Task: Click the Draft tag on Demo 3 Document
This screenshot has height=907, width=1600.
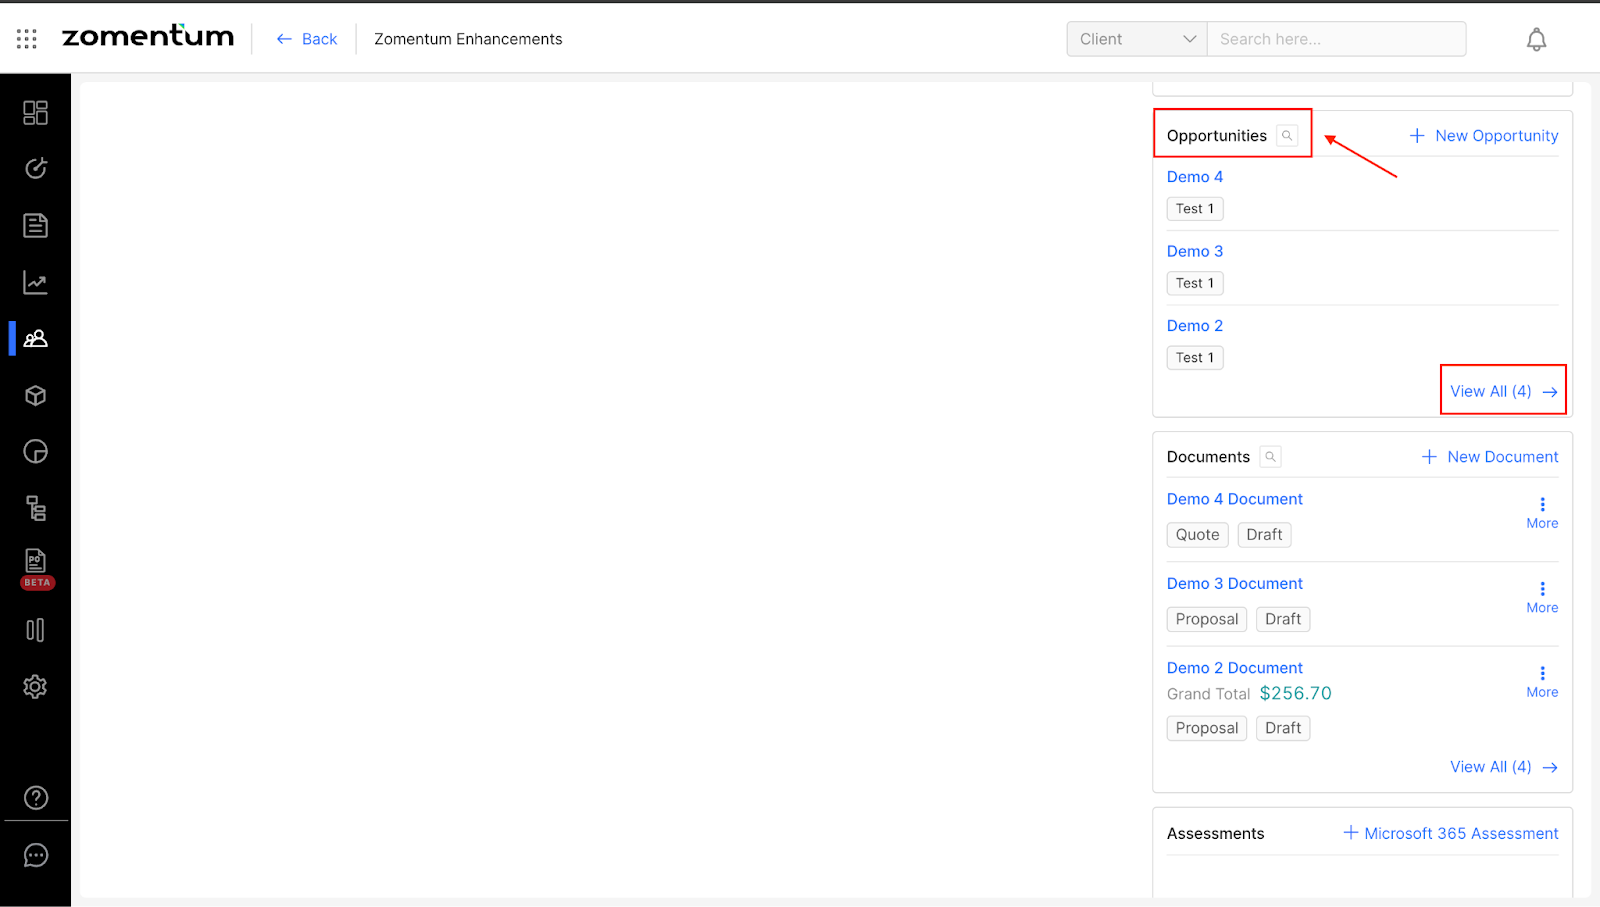Action: [x=1283, y=619]
